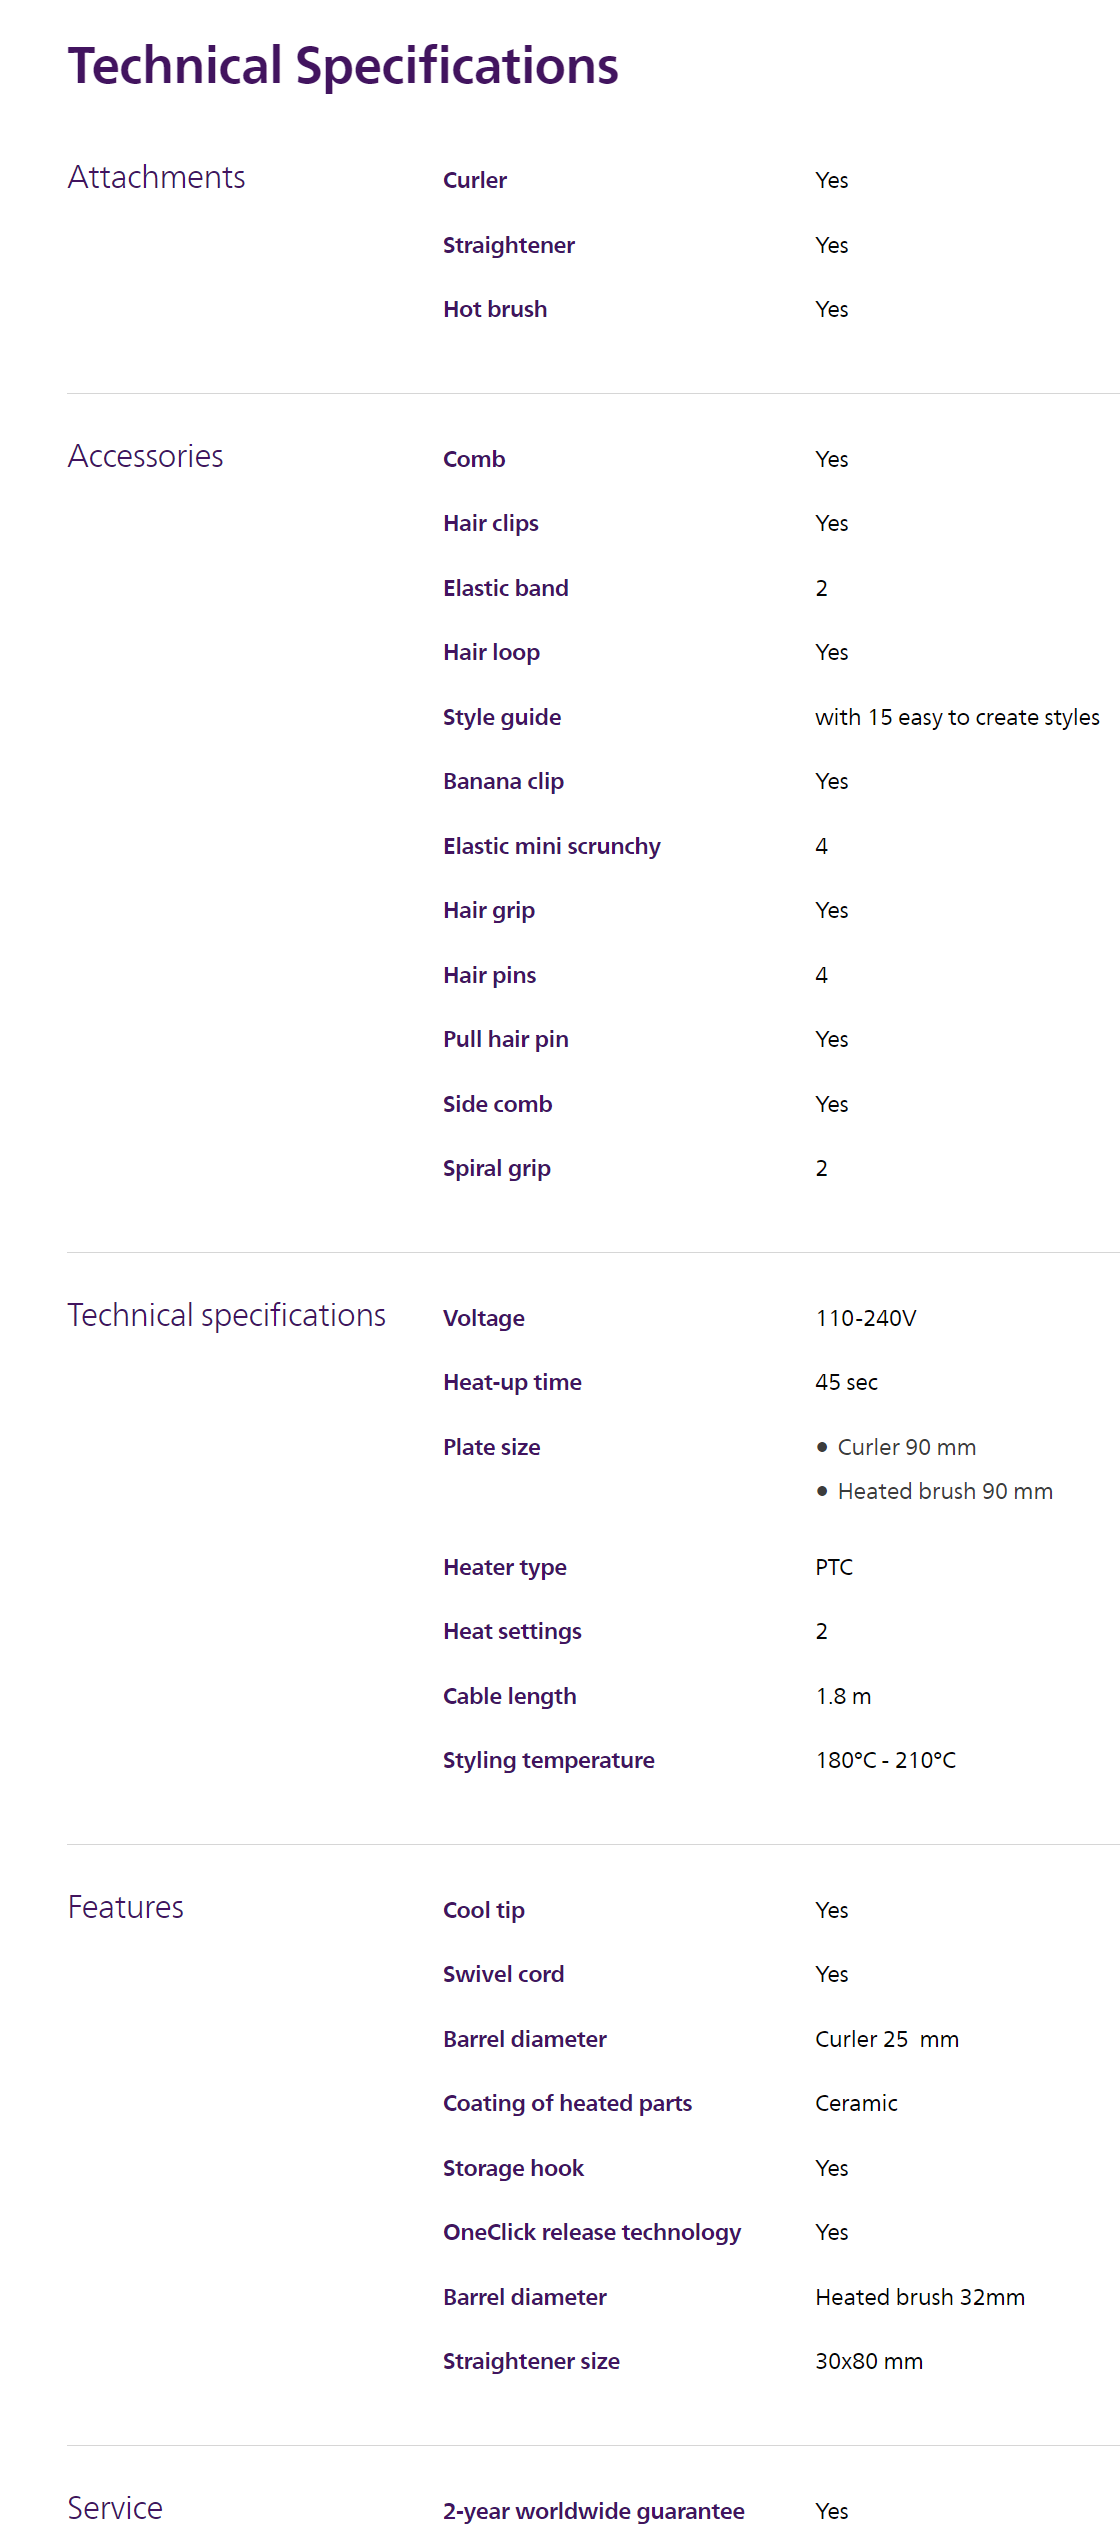Click the Heat-up time label
The image size is (1120, 2546).
coord(512,1382)
